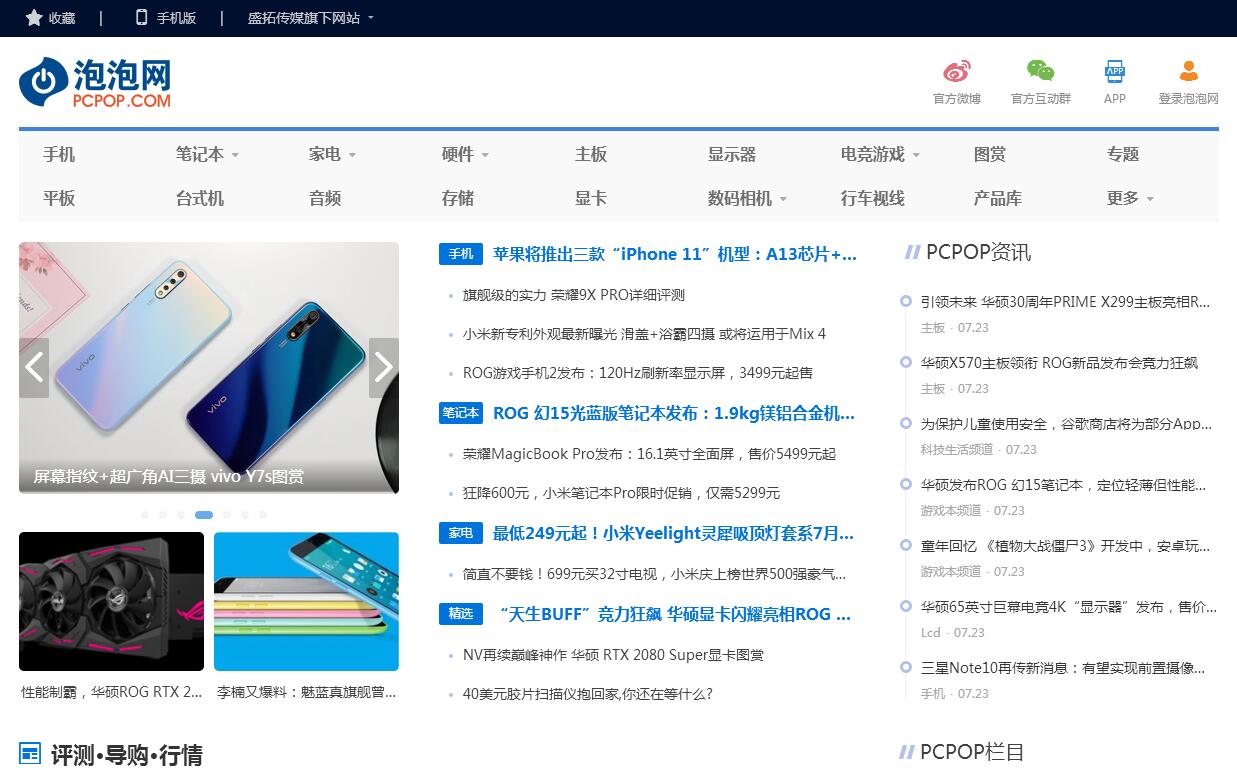The image size is (1237, 770).
Task: Open the 显示器 navigation item
Action: click(x=732, y=155)
